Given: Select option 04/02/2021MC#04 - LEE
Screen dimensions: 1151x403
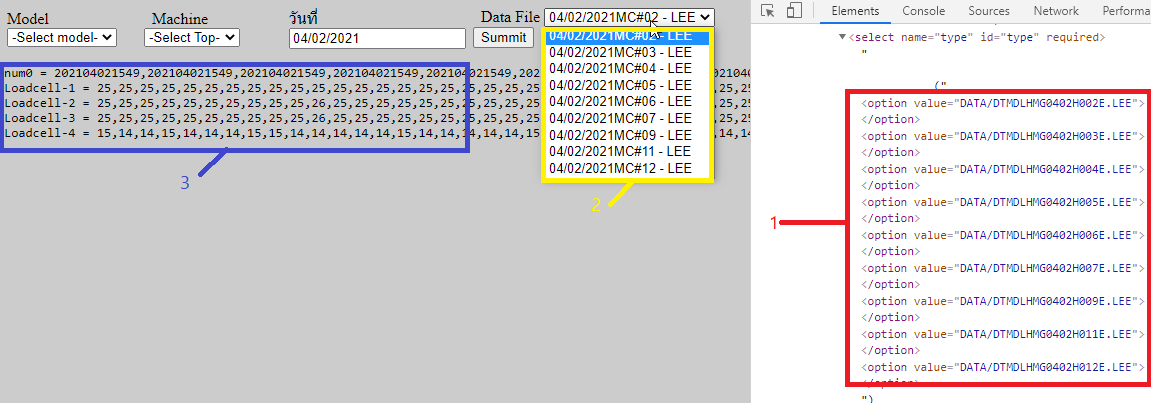Looking at the screenshot, I should pos(628,68).
